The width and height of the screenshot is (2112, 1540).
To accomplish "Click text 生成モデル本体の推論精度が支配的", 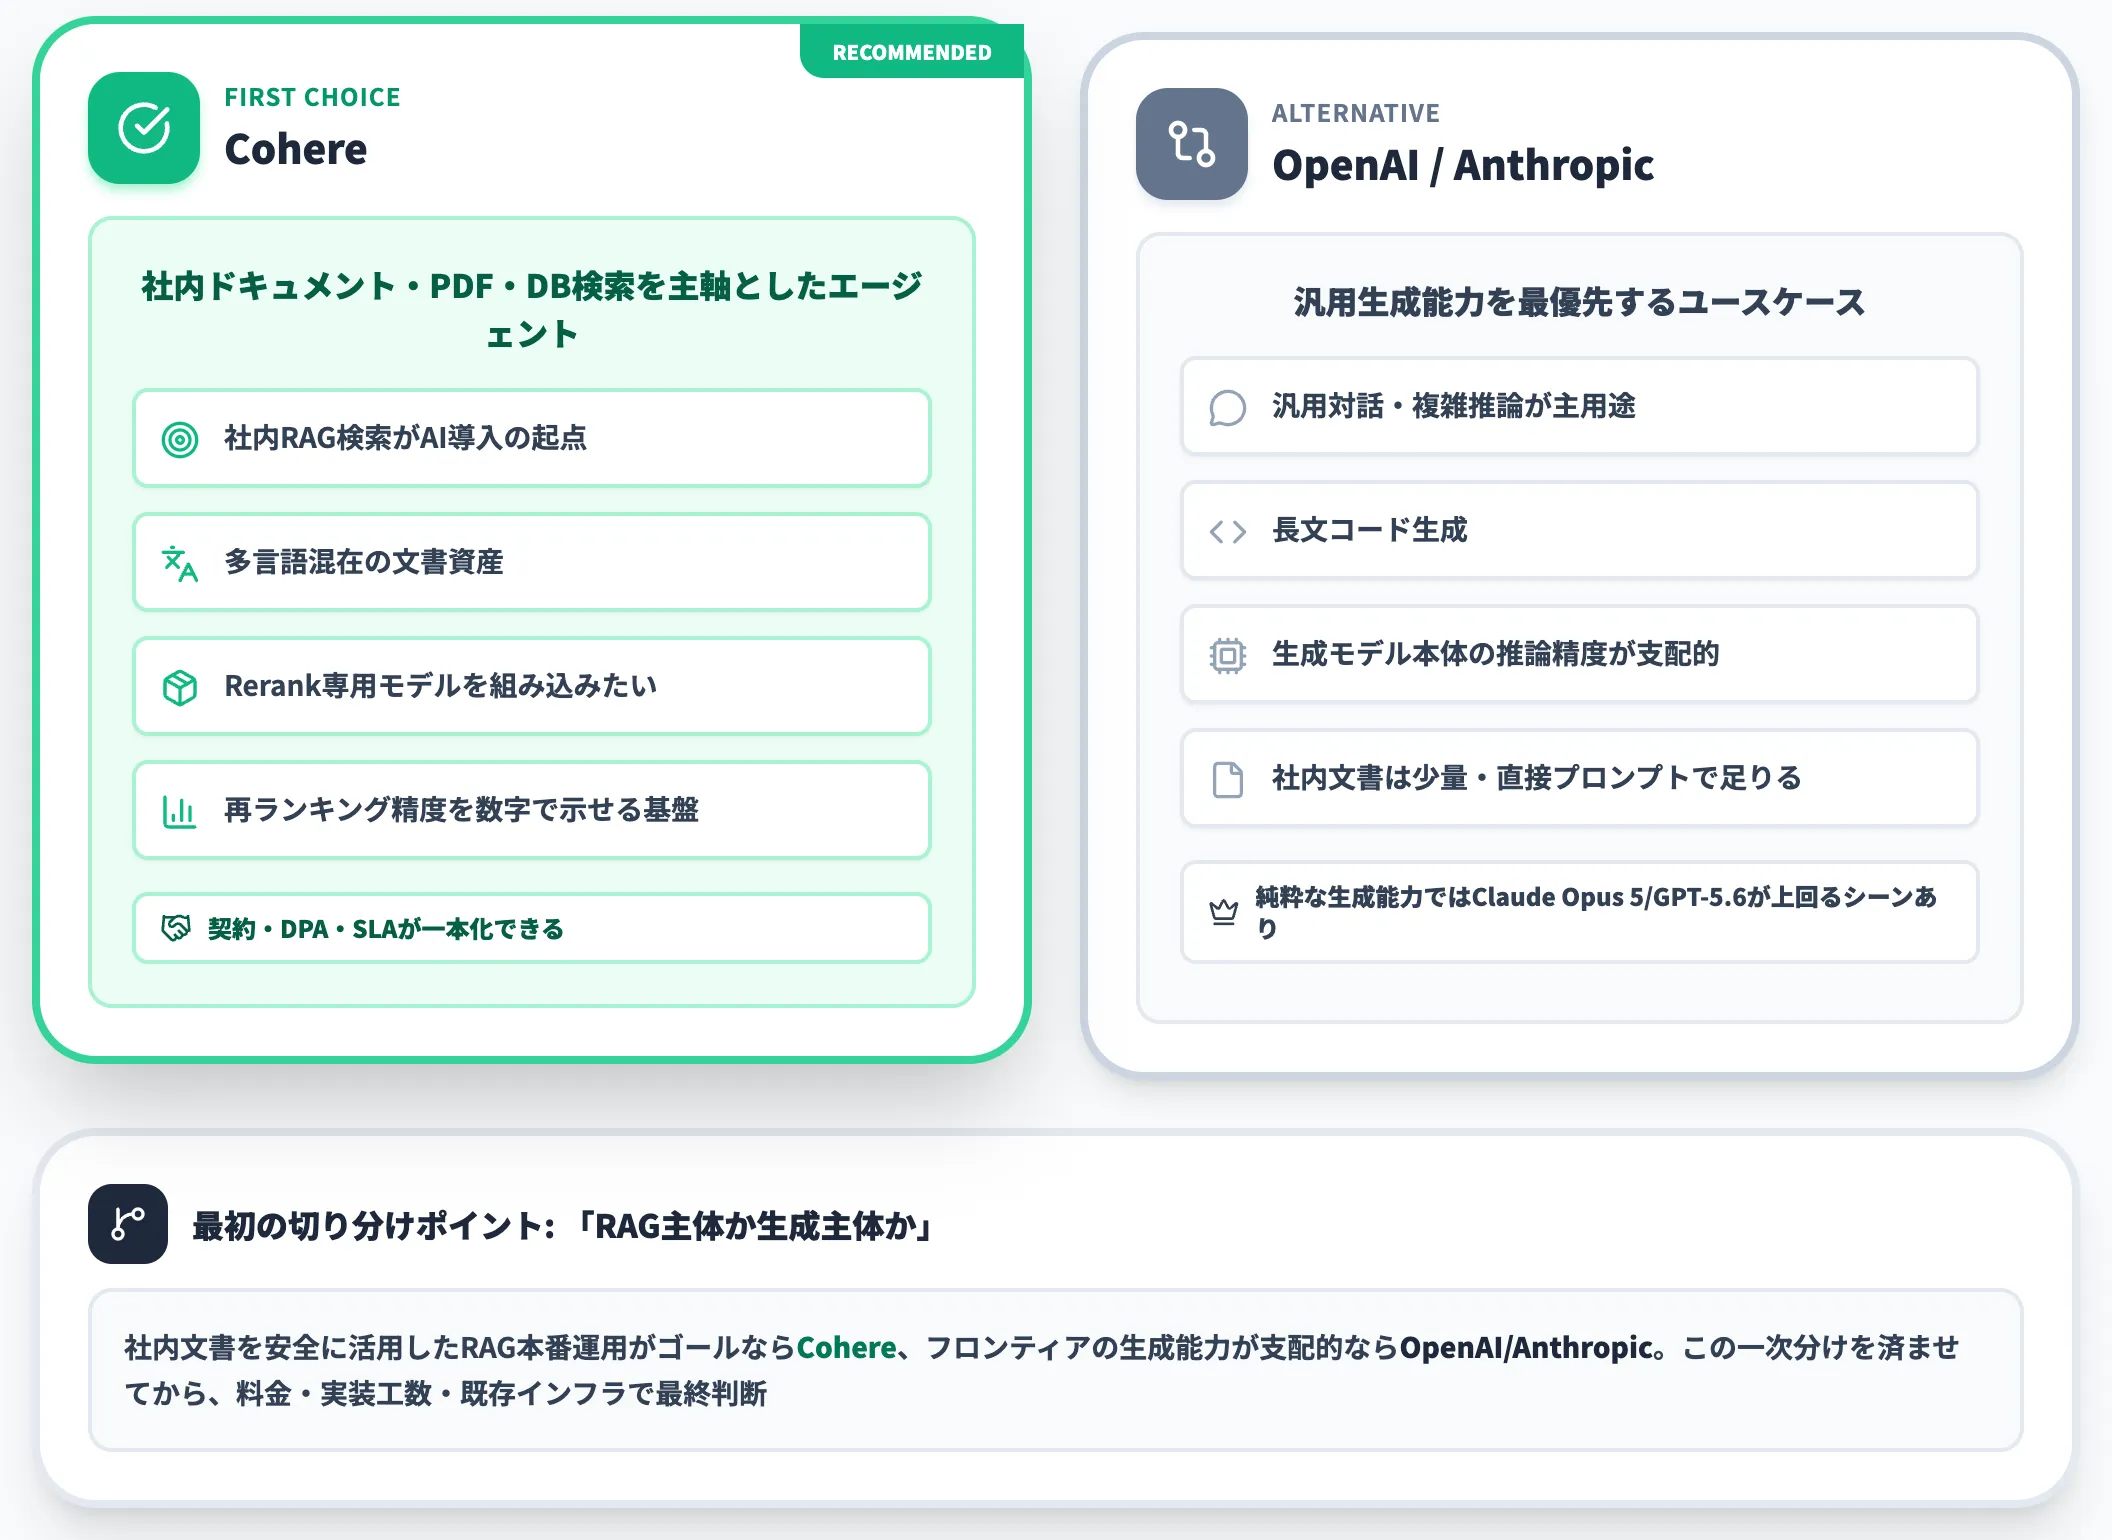I will coord(1496,654).
